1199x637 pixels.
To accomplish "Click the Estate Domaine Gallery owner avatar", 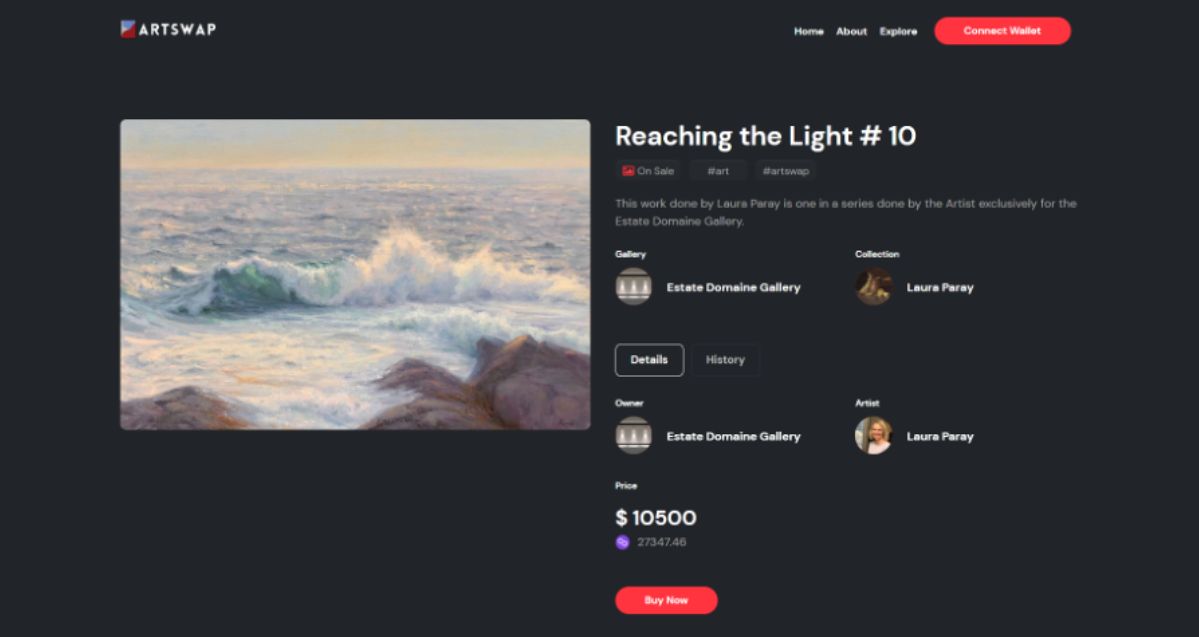I will coord(633,436).
